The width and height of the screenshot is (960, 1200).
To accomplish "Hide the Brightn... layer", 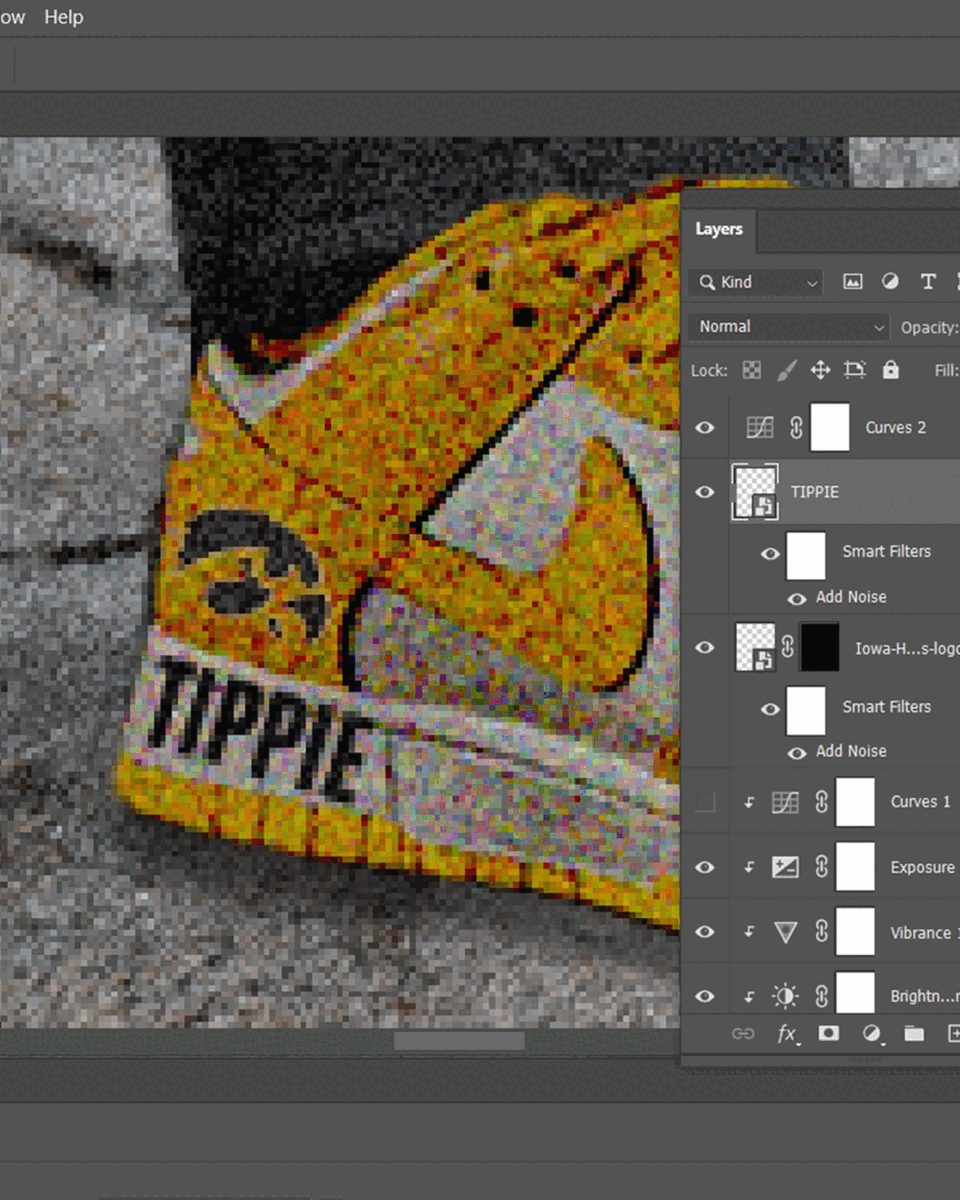I will (x=705, y=997).
